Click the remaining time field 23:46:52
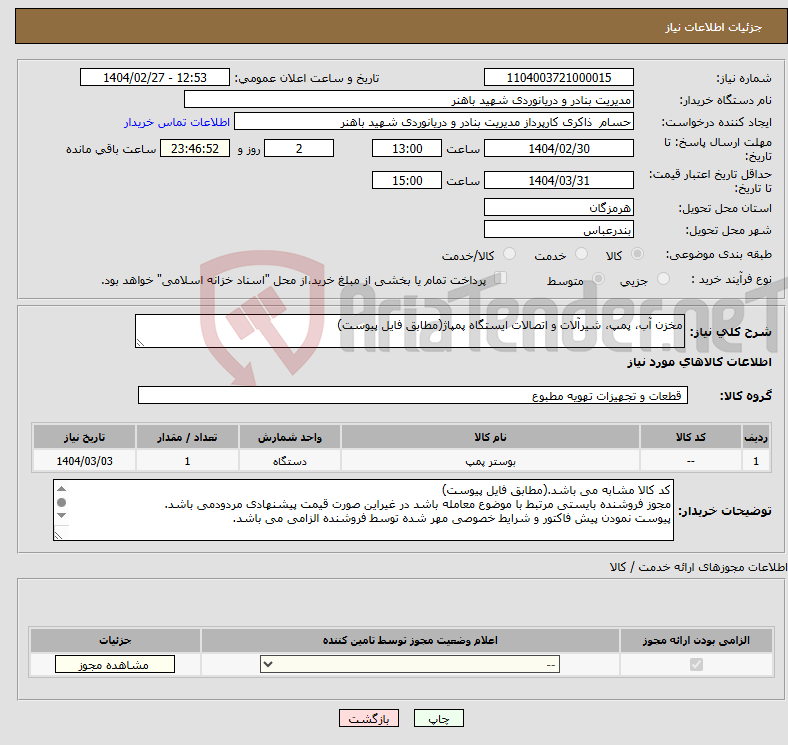The height and width of the screenshot is (745, 788). (195, 148)
